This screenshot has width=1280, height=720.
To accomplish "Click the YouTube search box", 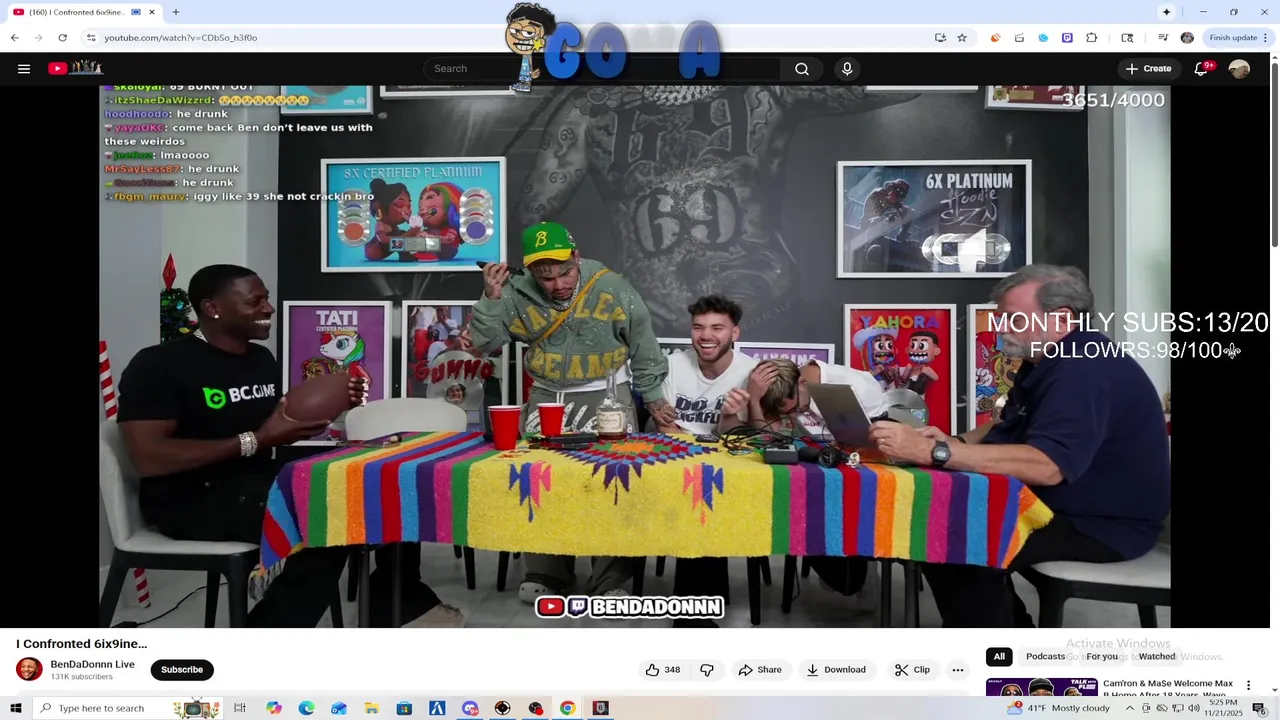I will 604,68.
